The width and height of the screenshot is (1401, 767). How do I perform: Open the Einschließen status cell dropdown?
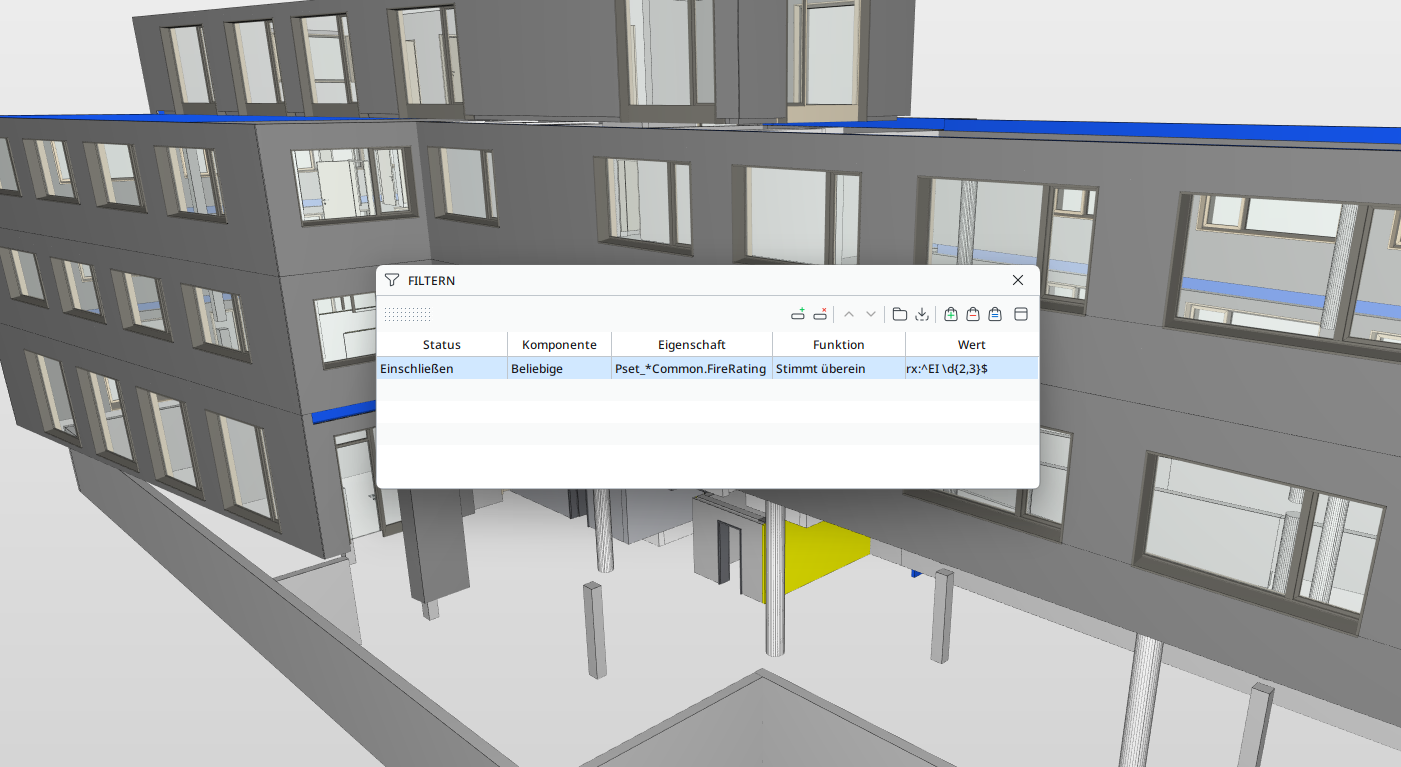click(x=441, y=369)
